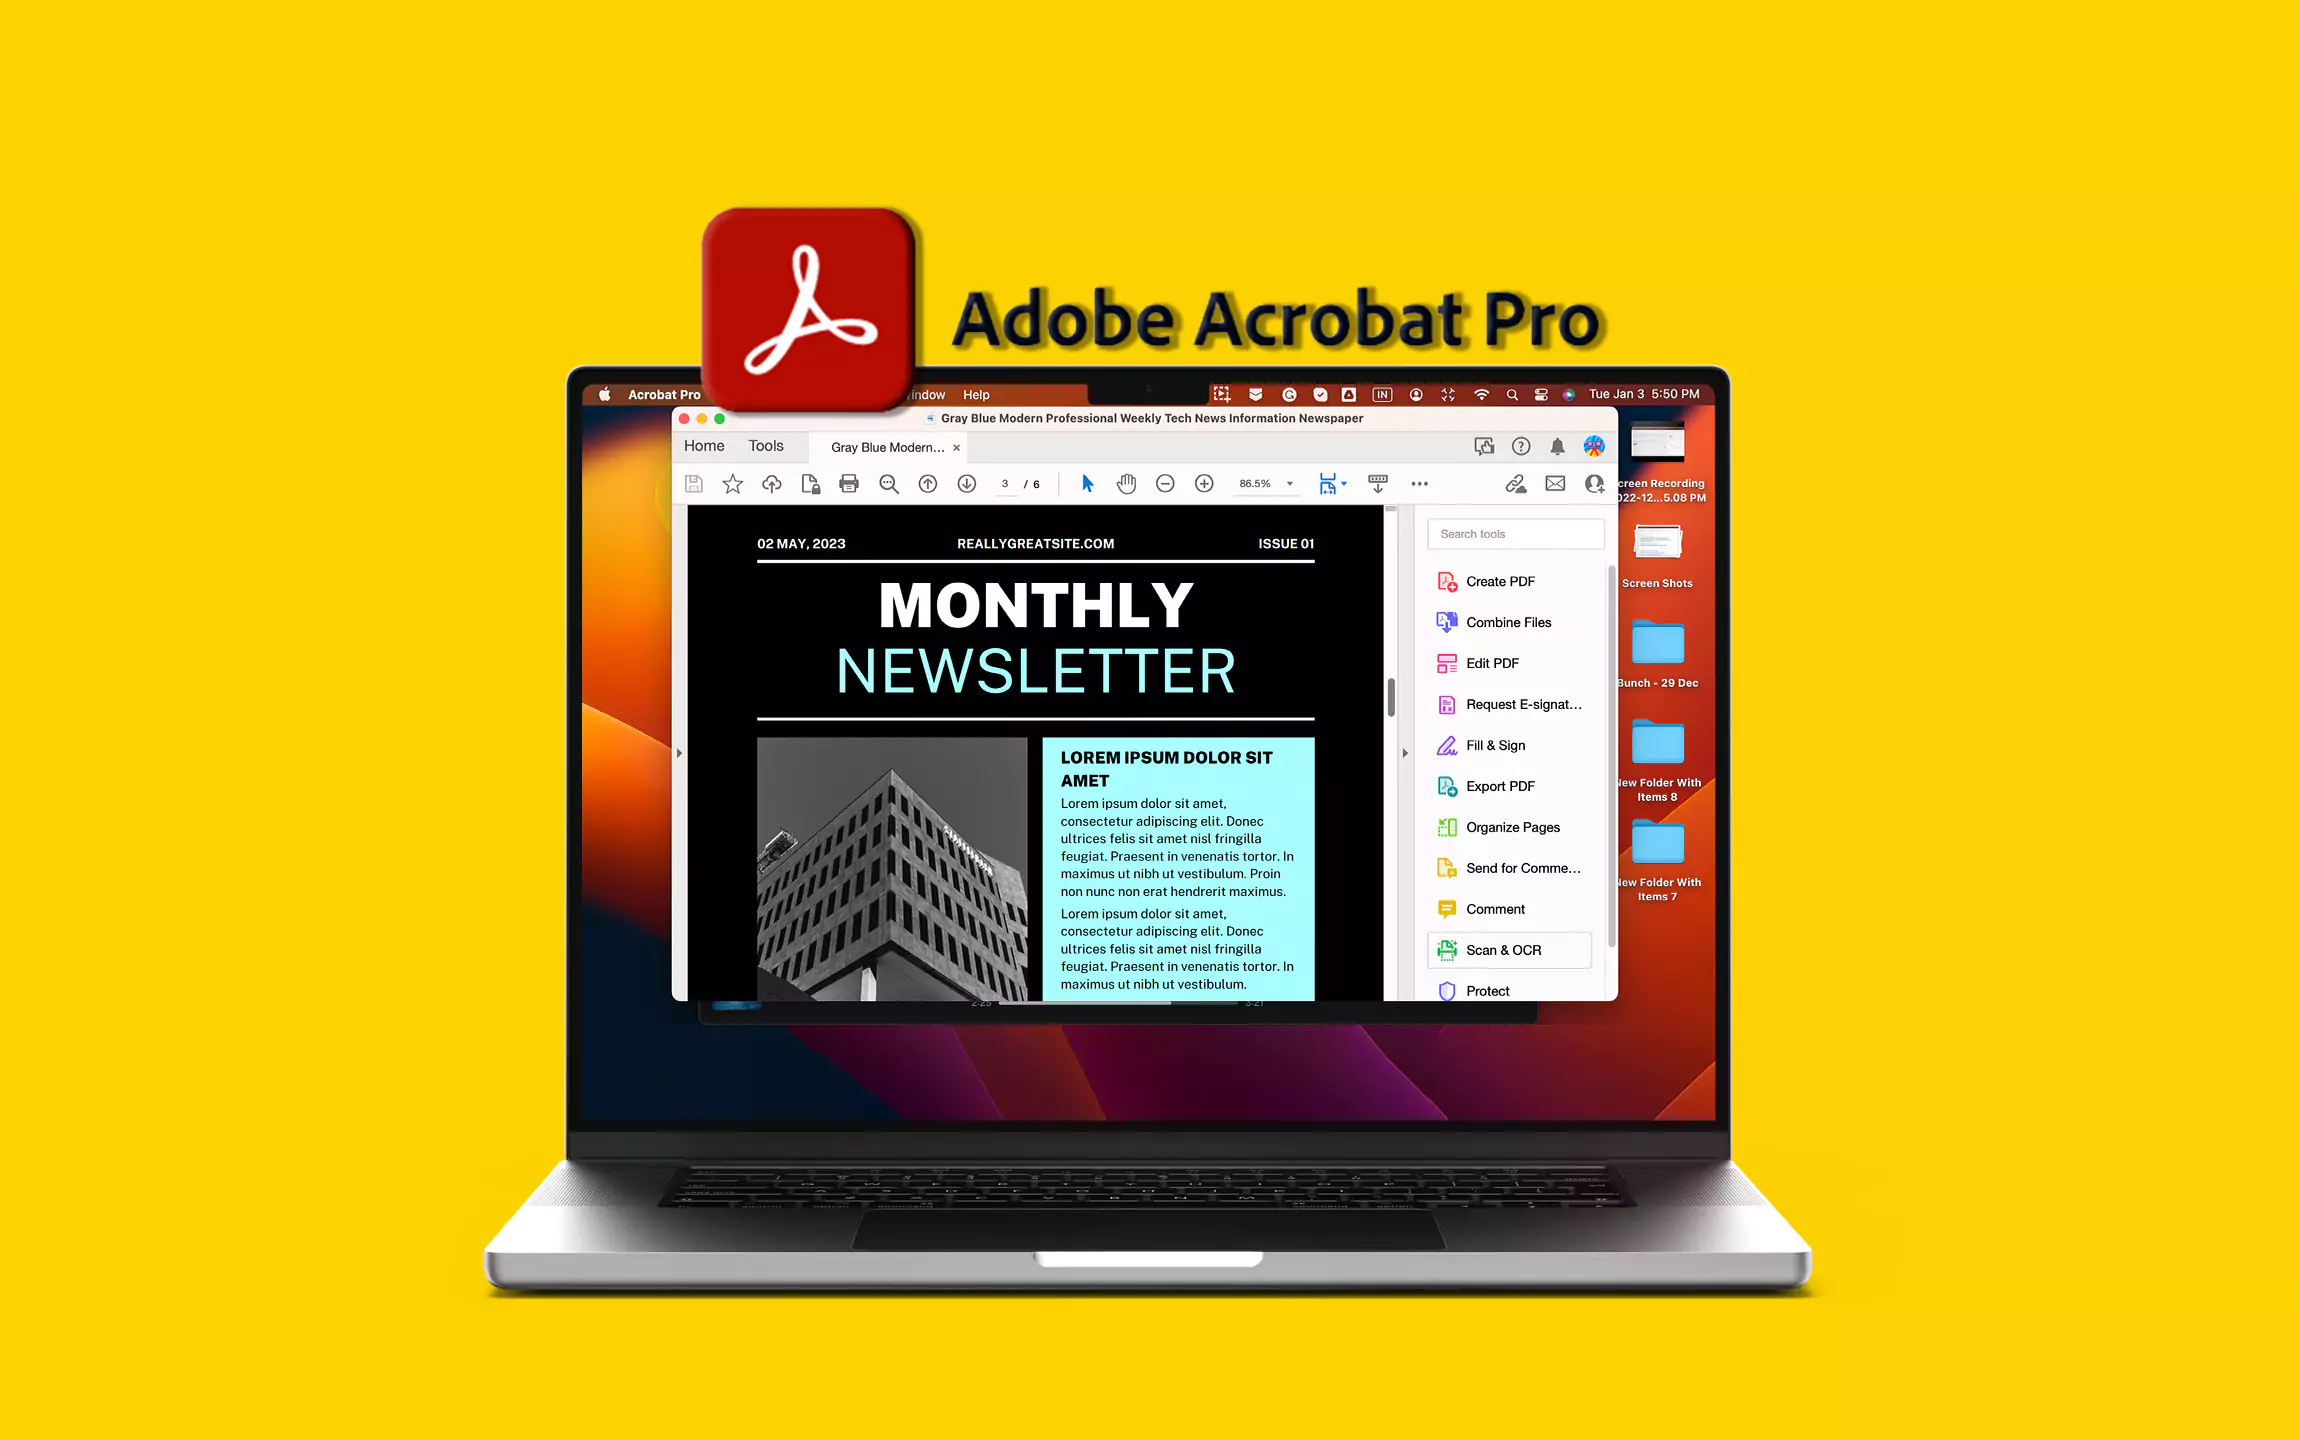Click the Request E-signature option

click(1514, 703)
